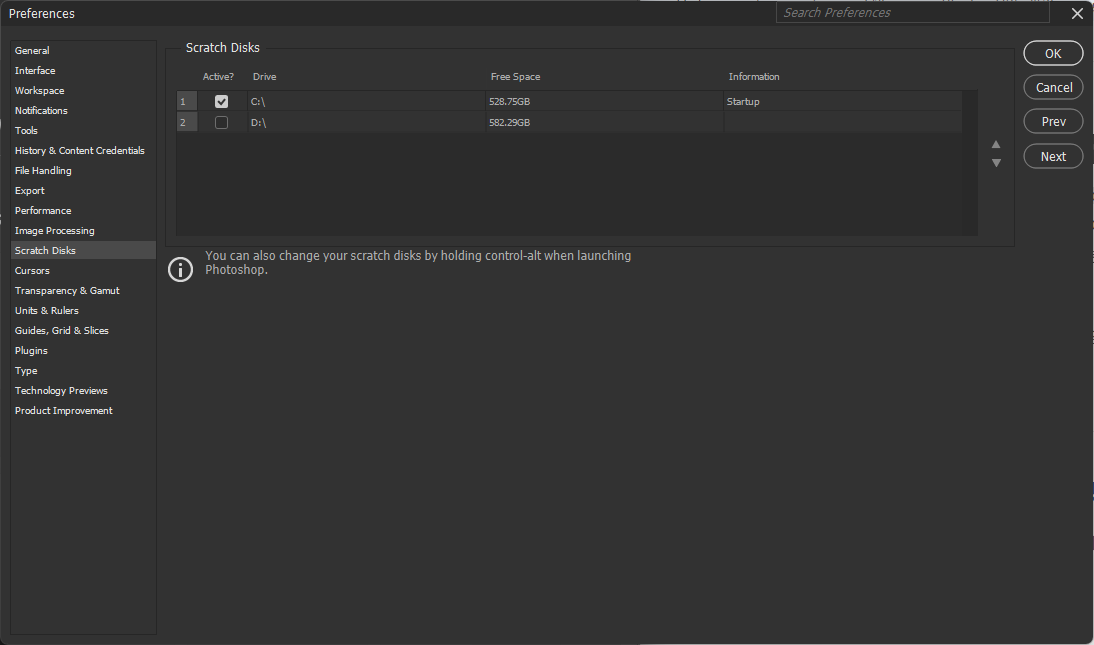Go to Export preferences
Image resolution: width=1094 pixels, height=645 pixels.
[29, 191]
